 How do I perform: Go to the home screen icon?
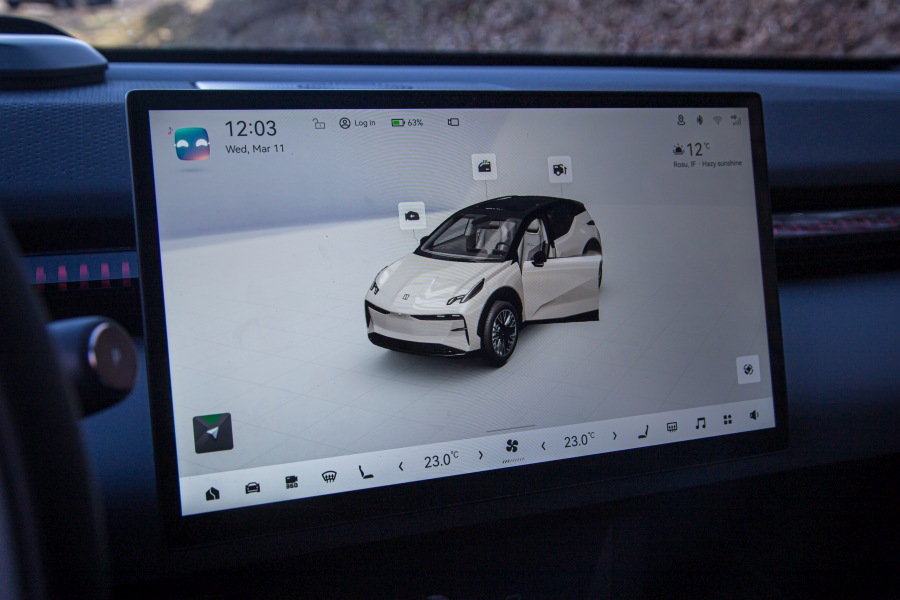pyautogui.click(x=212, y=494)
